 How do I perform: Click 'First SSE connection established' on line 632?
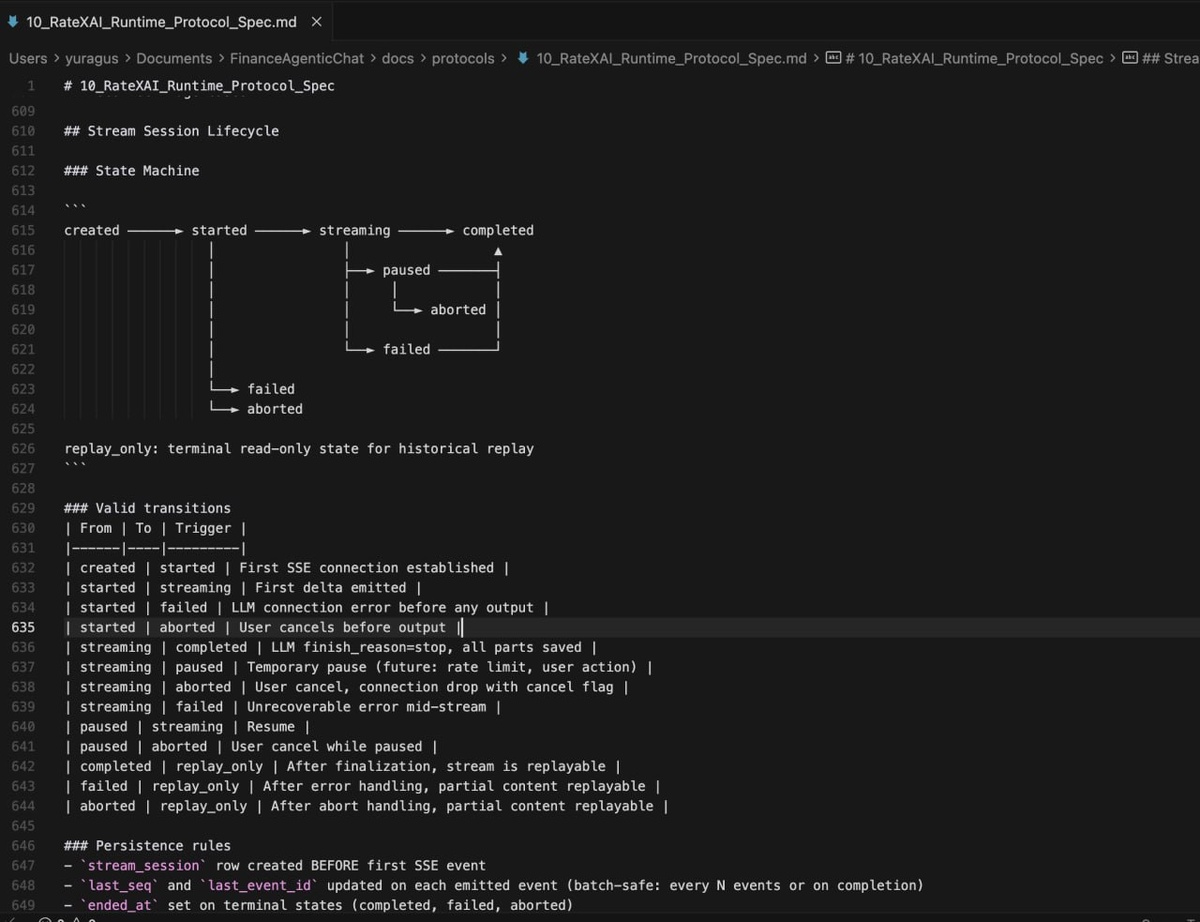tap(366, 568)
